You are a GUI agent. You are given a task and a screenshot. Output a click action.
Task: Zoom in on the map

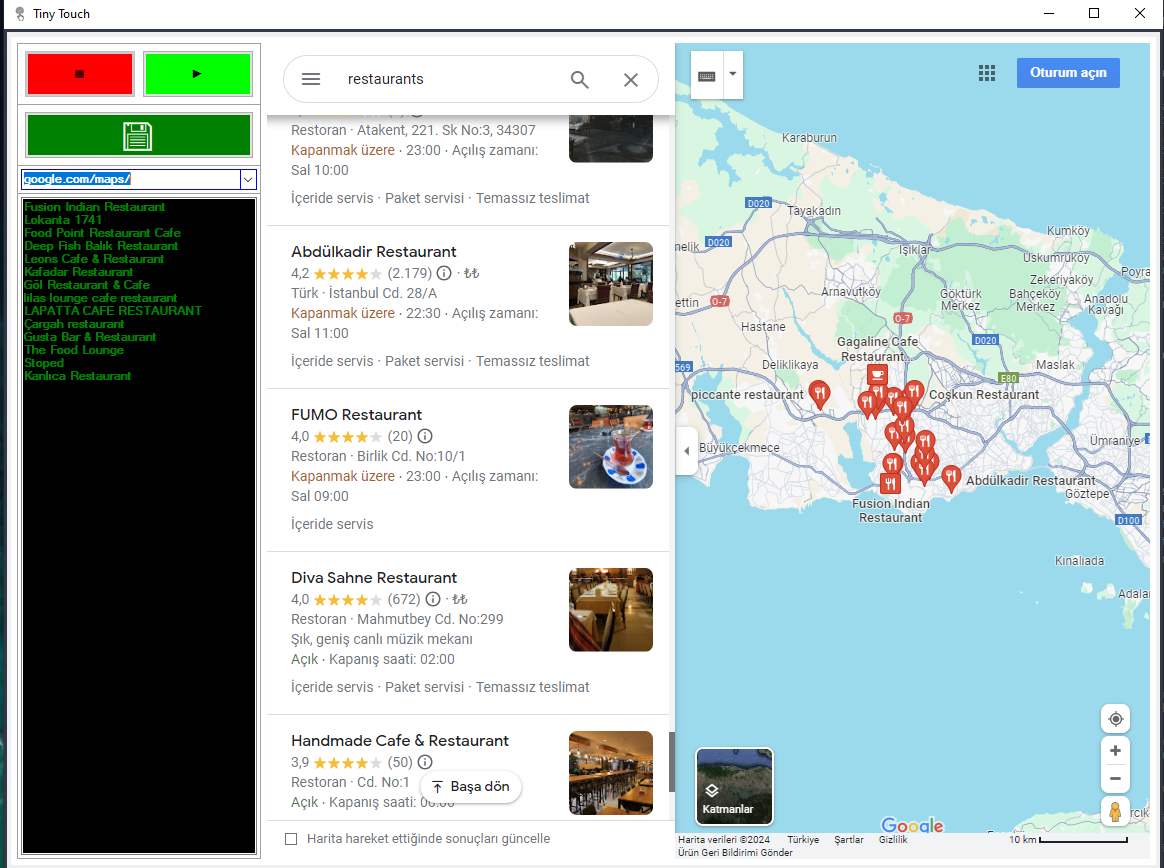point(1115,751)
